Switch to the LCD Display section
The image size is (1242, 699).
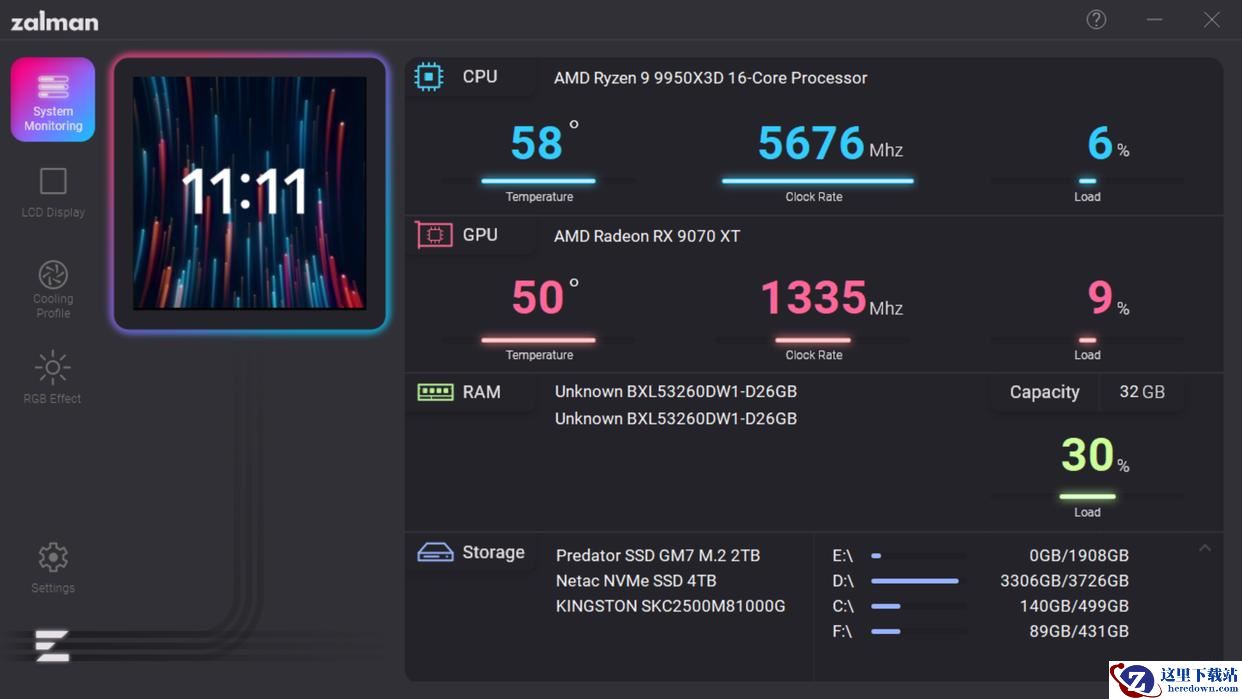(53, 192)
